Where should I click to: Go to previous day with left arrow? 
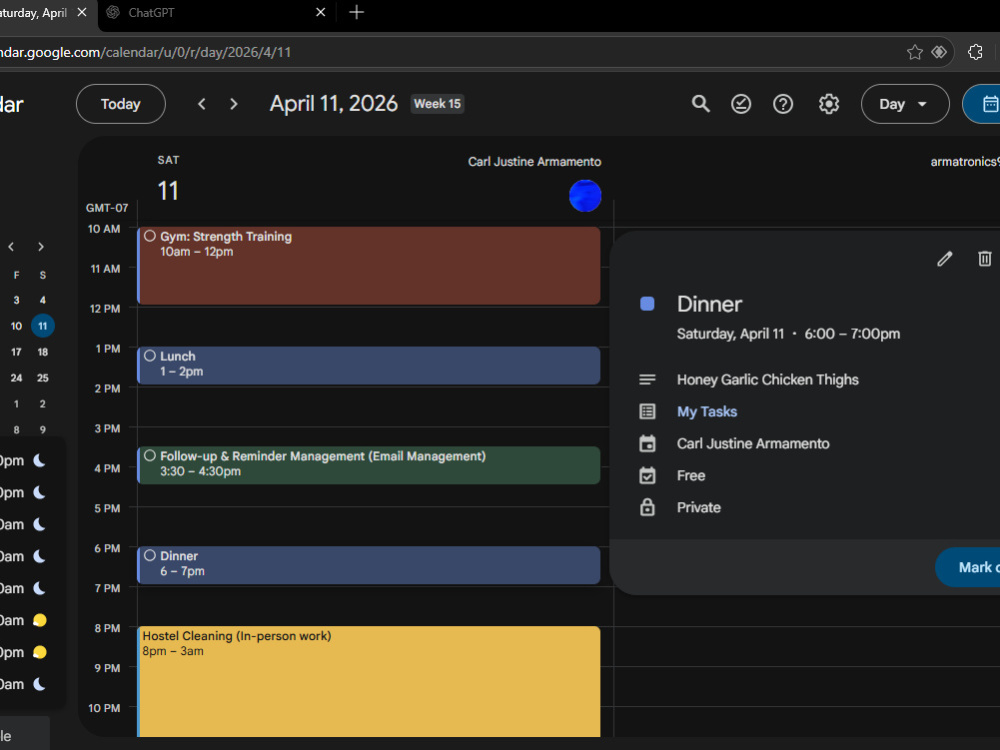pos(202,104)
